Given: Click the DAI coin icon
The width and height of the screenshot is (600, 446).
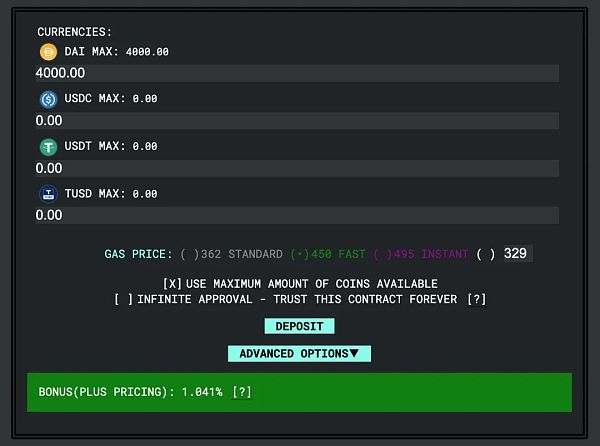Looking at the screenshot, I should [x=48, y=52].
